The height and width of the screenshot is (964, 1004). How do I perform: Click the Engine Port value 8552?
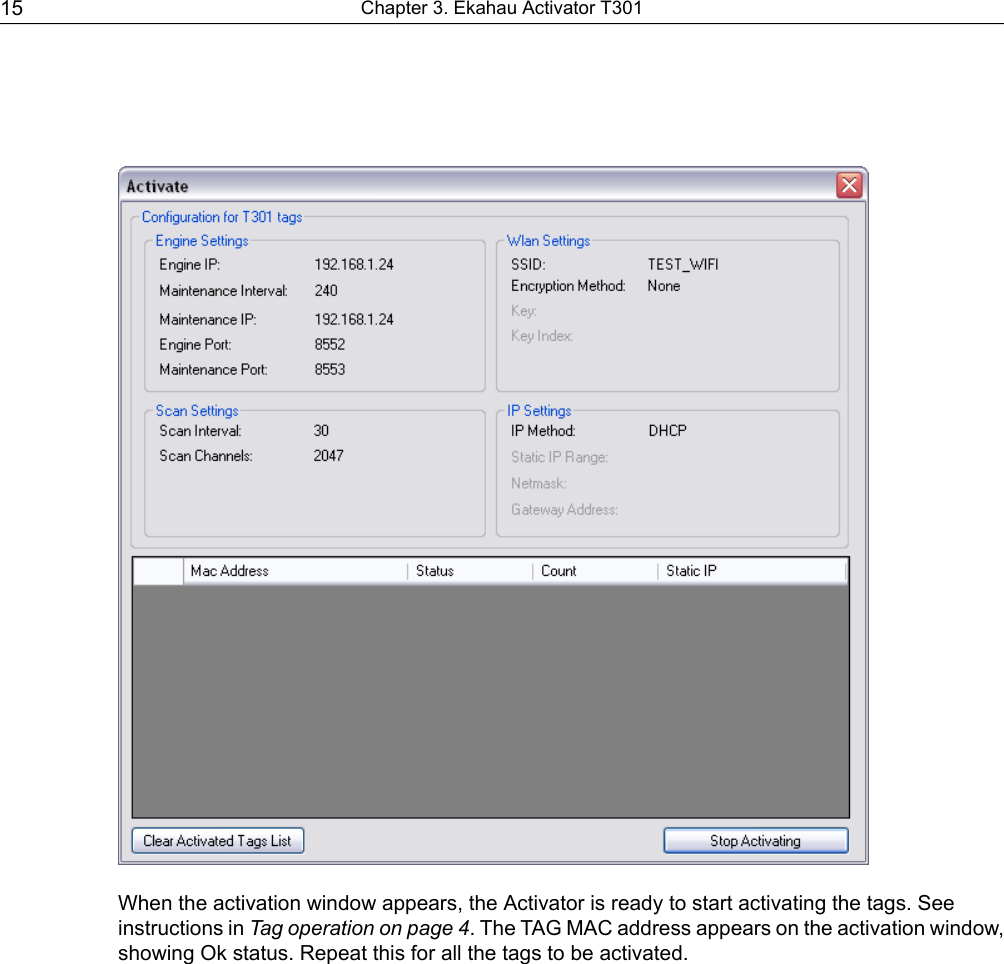(x=329, y=344)
